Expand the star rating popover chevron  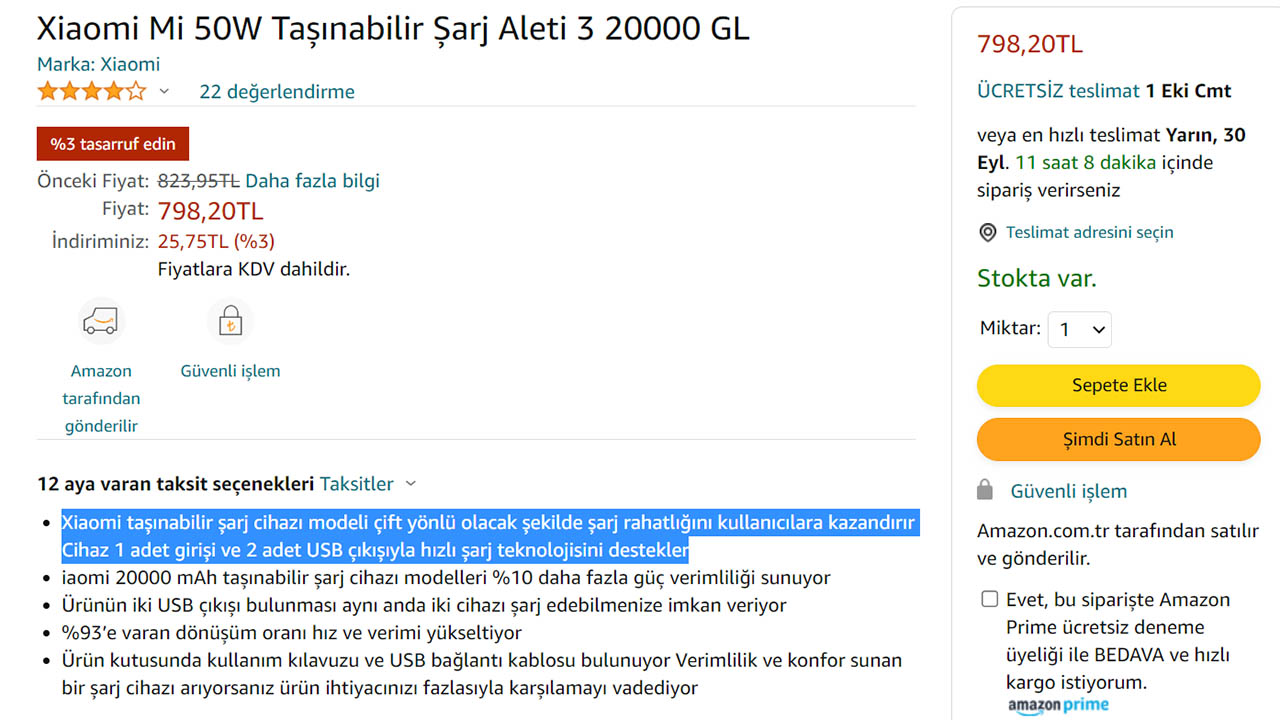tap(164, 92)
